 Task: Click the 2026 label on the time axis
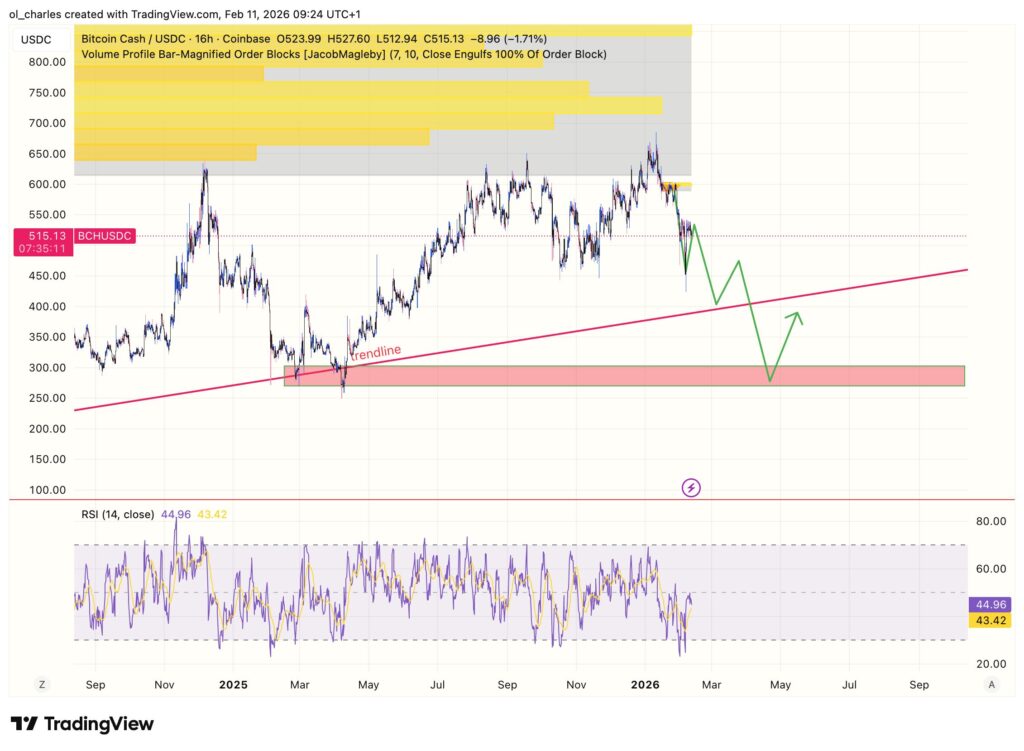point(644,685)
